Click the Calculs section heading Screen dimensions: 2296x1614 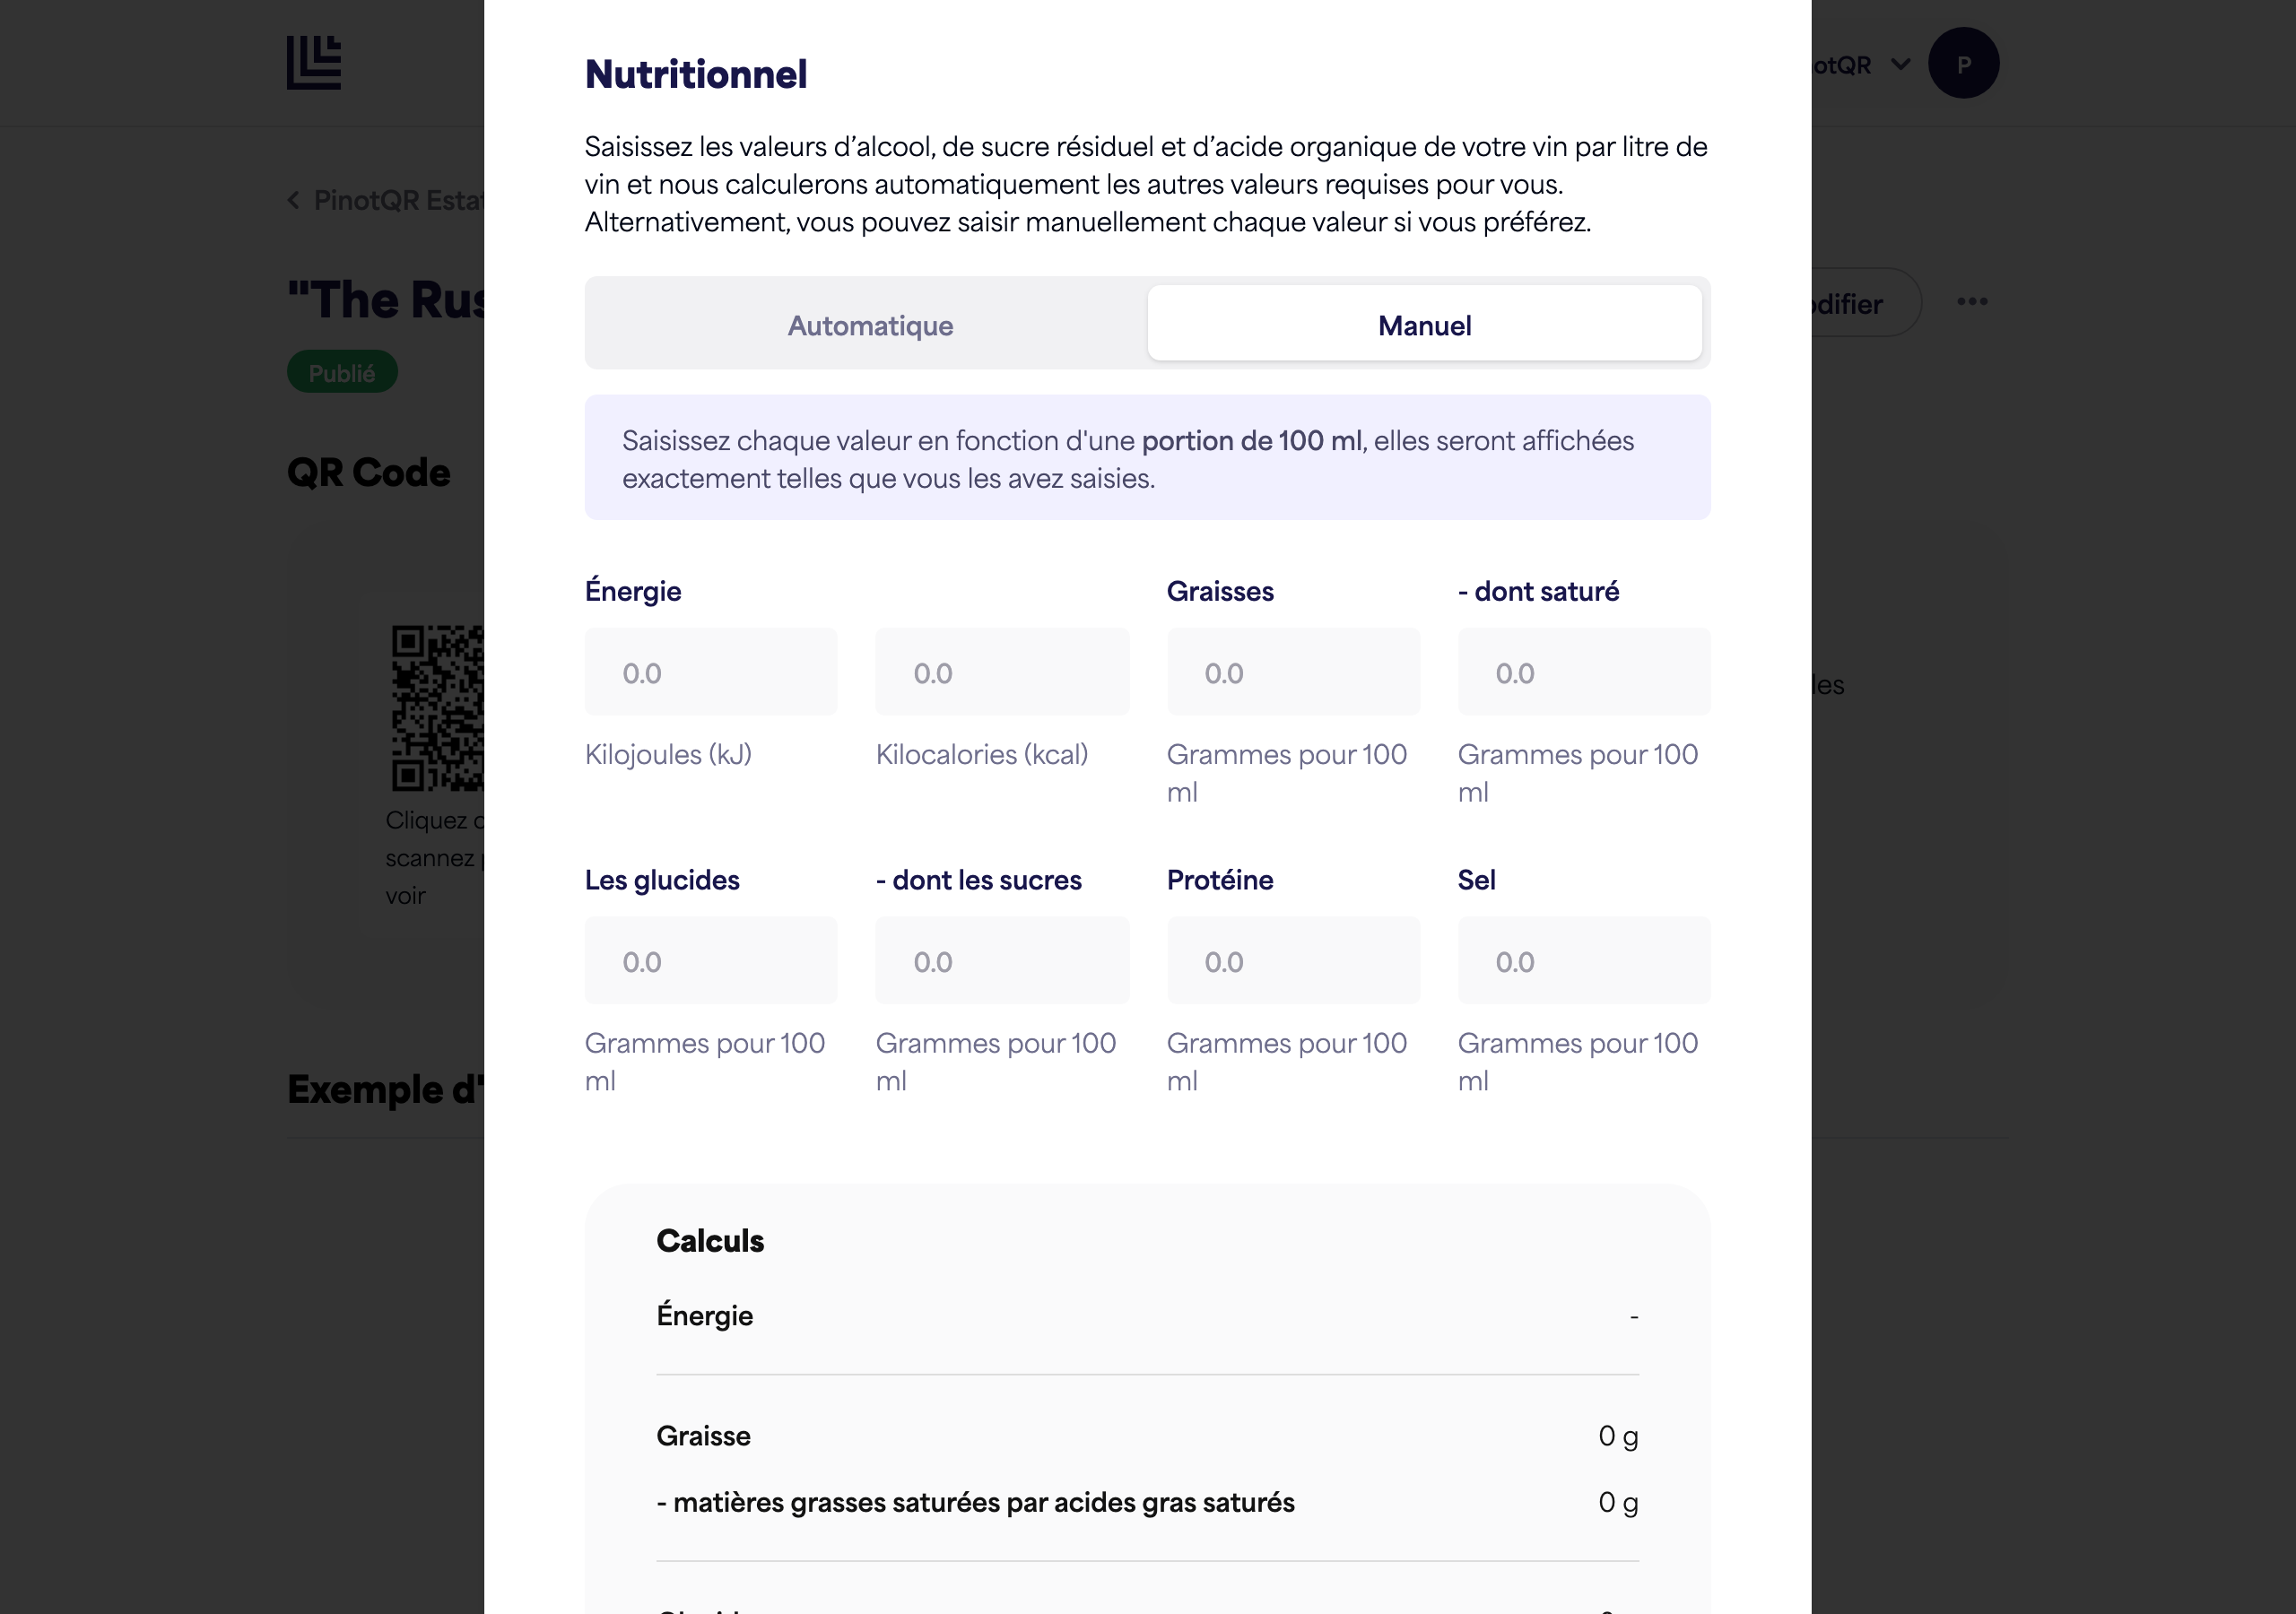(x=710, y=1241)
